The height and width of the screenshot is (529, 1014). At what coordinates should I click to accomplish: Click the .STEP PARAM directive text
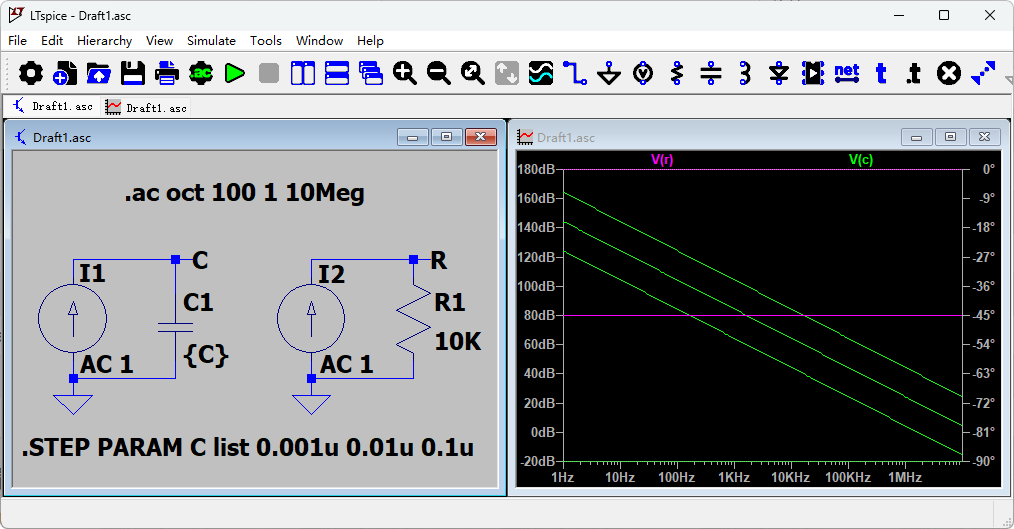(x=248, y=448)
